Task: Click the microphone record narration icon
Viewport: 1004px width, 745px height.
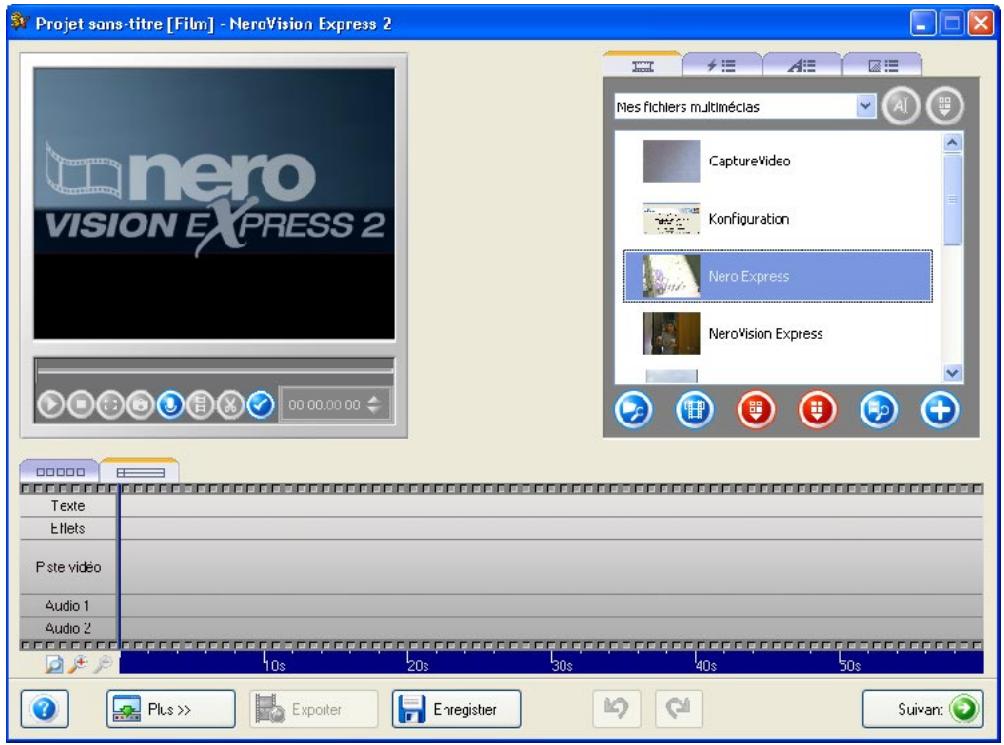Action: (x=170, y=405)
